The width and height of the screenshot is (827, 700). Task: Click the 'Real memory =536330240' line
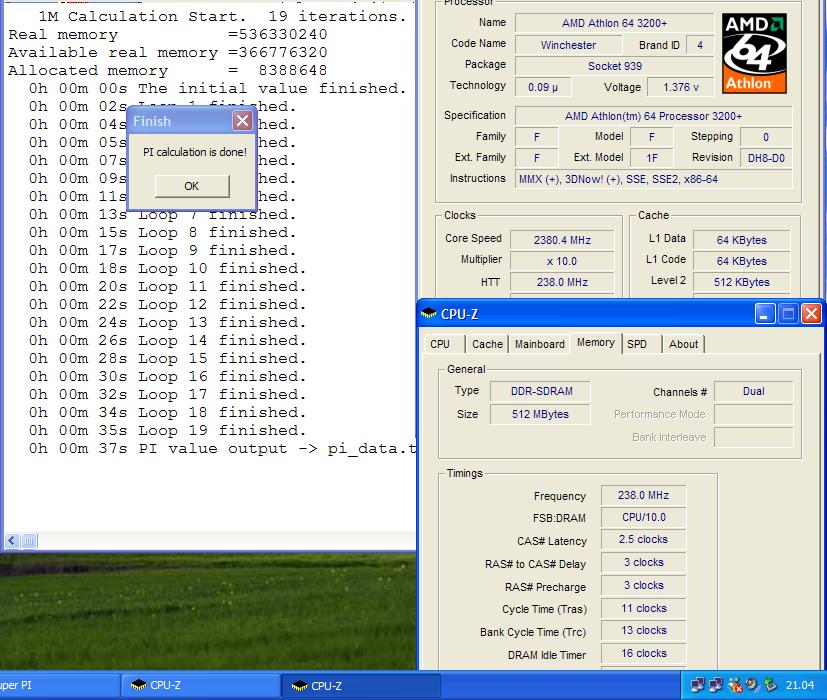coord(168,35)
